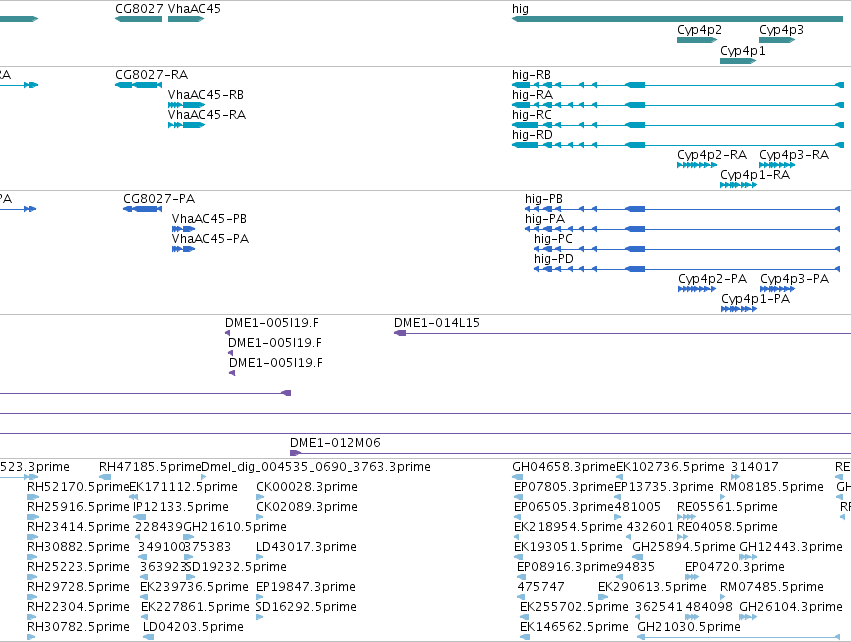Screen dimensions: 851x642
Task: Select EST LD43017.3prime
Action: click(260, 557)
